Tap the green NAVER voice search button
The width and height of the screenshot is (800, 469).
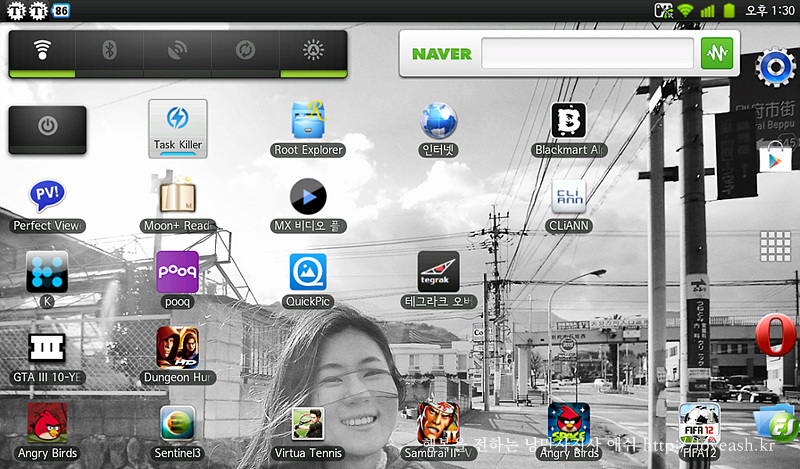point(717,53)
